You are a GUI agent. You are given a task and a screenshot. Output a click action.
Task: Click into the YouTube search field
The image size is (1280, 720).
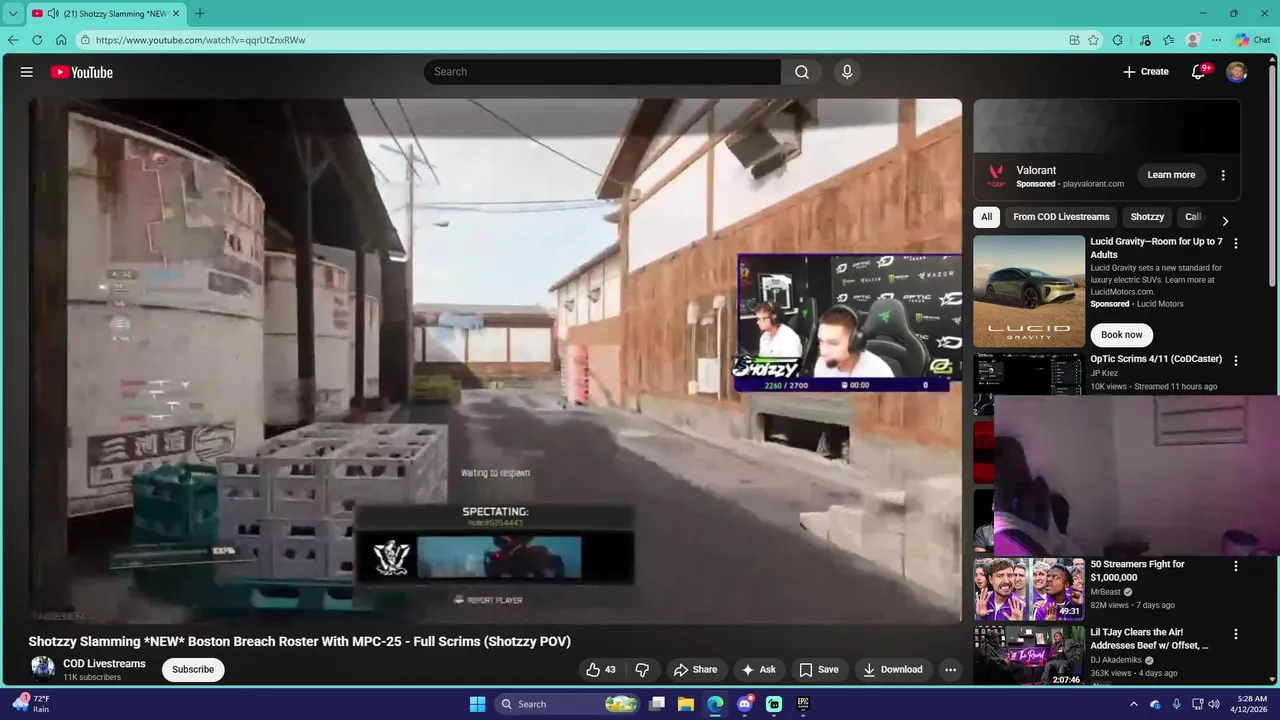tap(602, 72)
